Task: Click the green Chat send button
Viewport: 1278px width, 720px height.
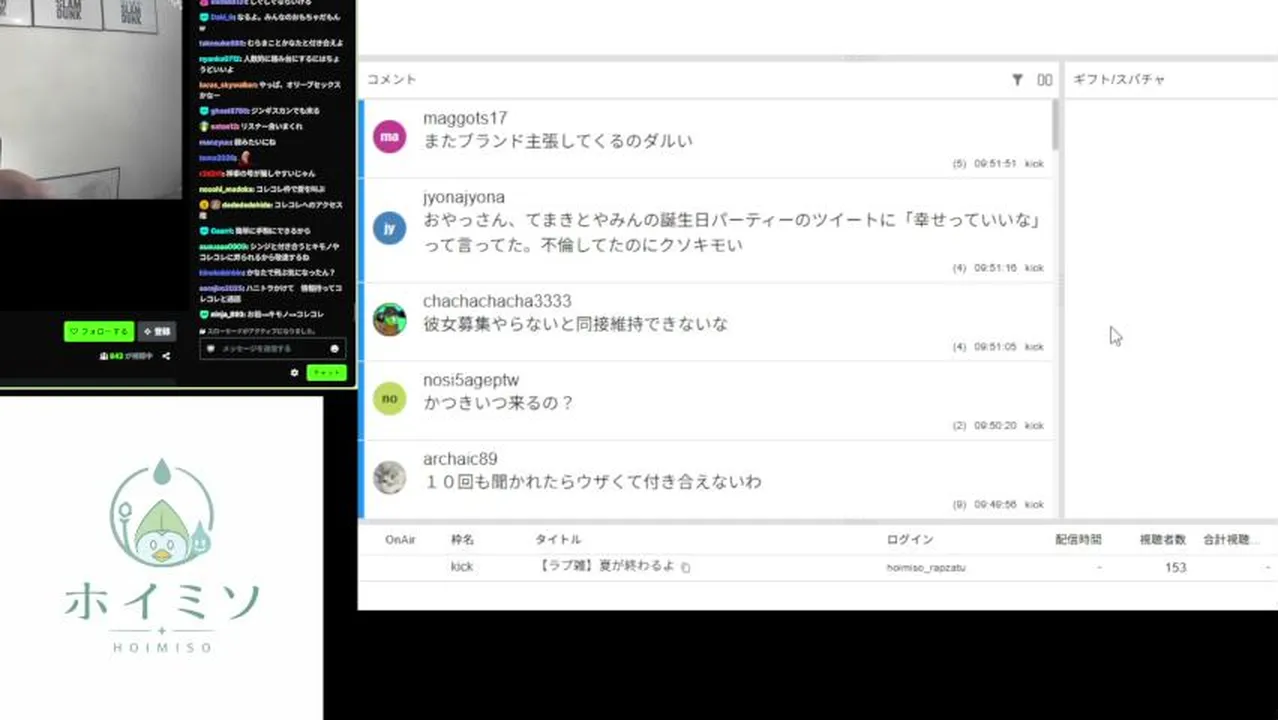Action: (326, 373)
